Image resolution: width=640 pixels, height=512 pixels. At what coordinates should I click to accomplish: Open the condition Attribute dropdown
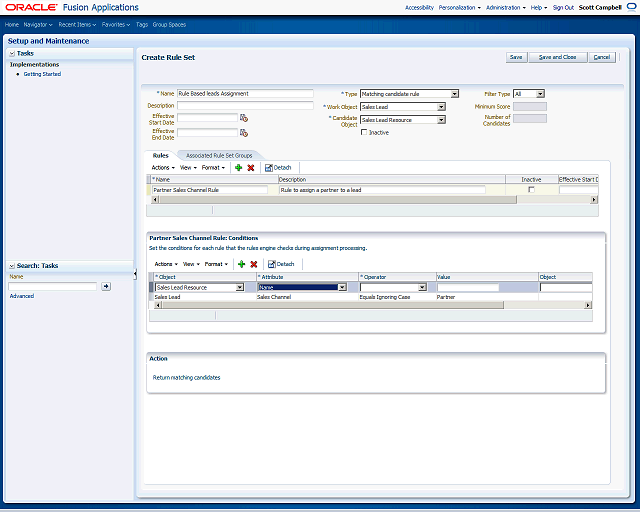[x=342, y=287]
